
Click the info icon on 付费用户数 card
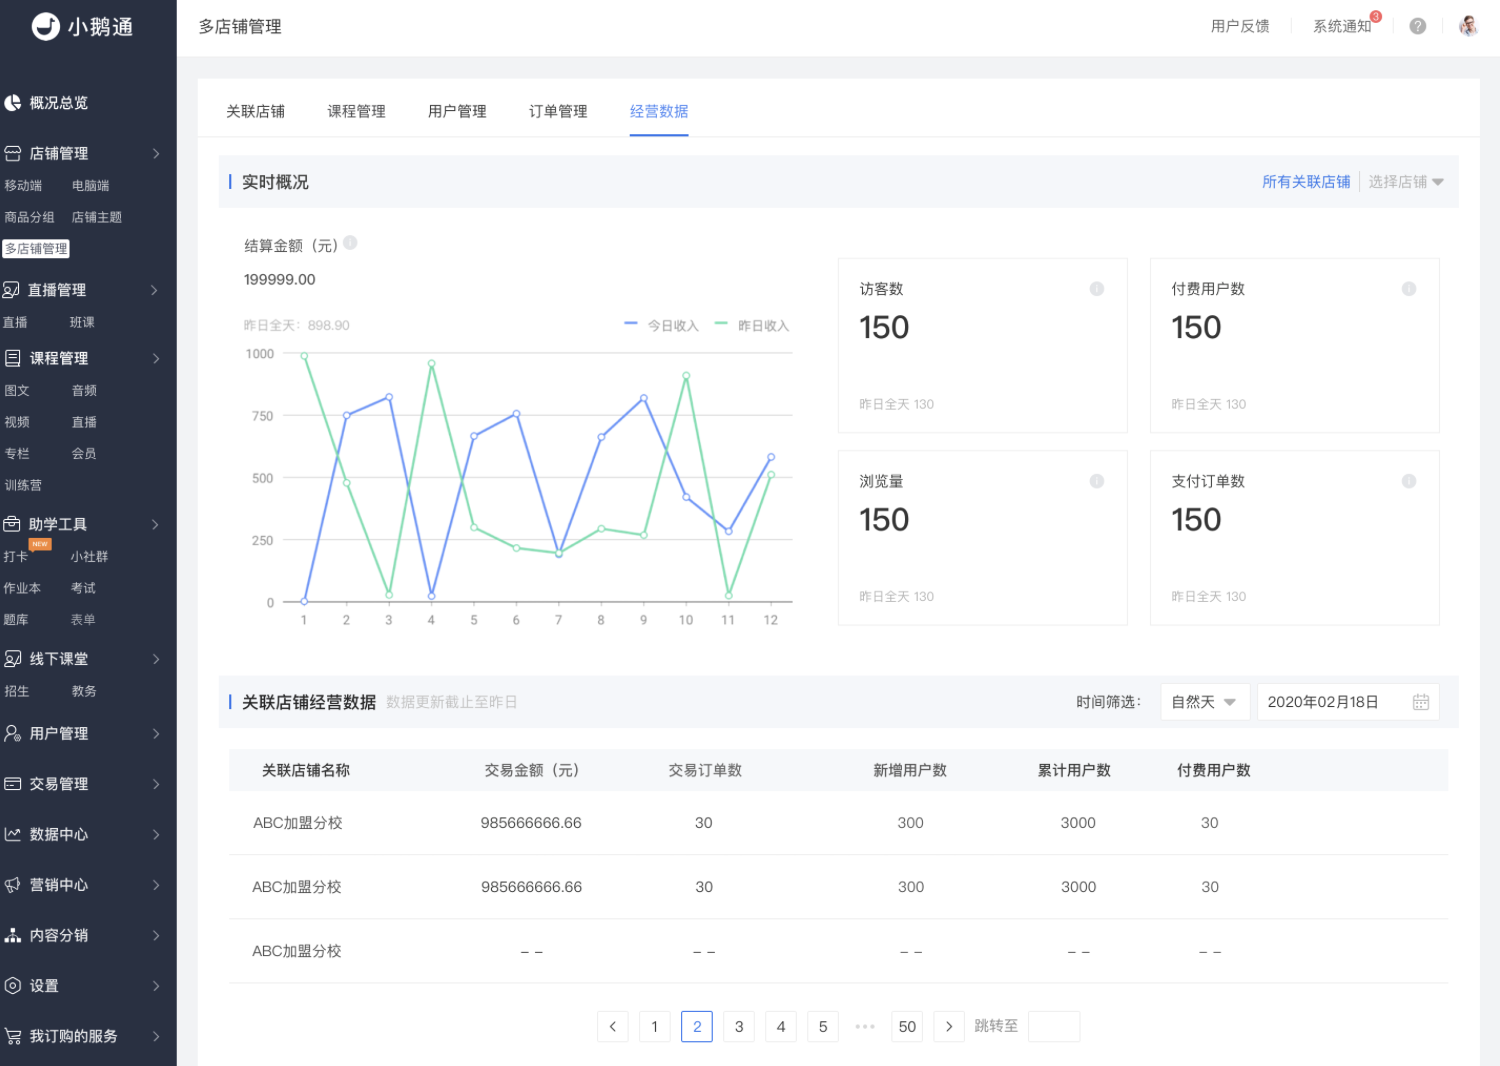tap(1409, 289)
